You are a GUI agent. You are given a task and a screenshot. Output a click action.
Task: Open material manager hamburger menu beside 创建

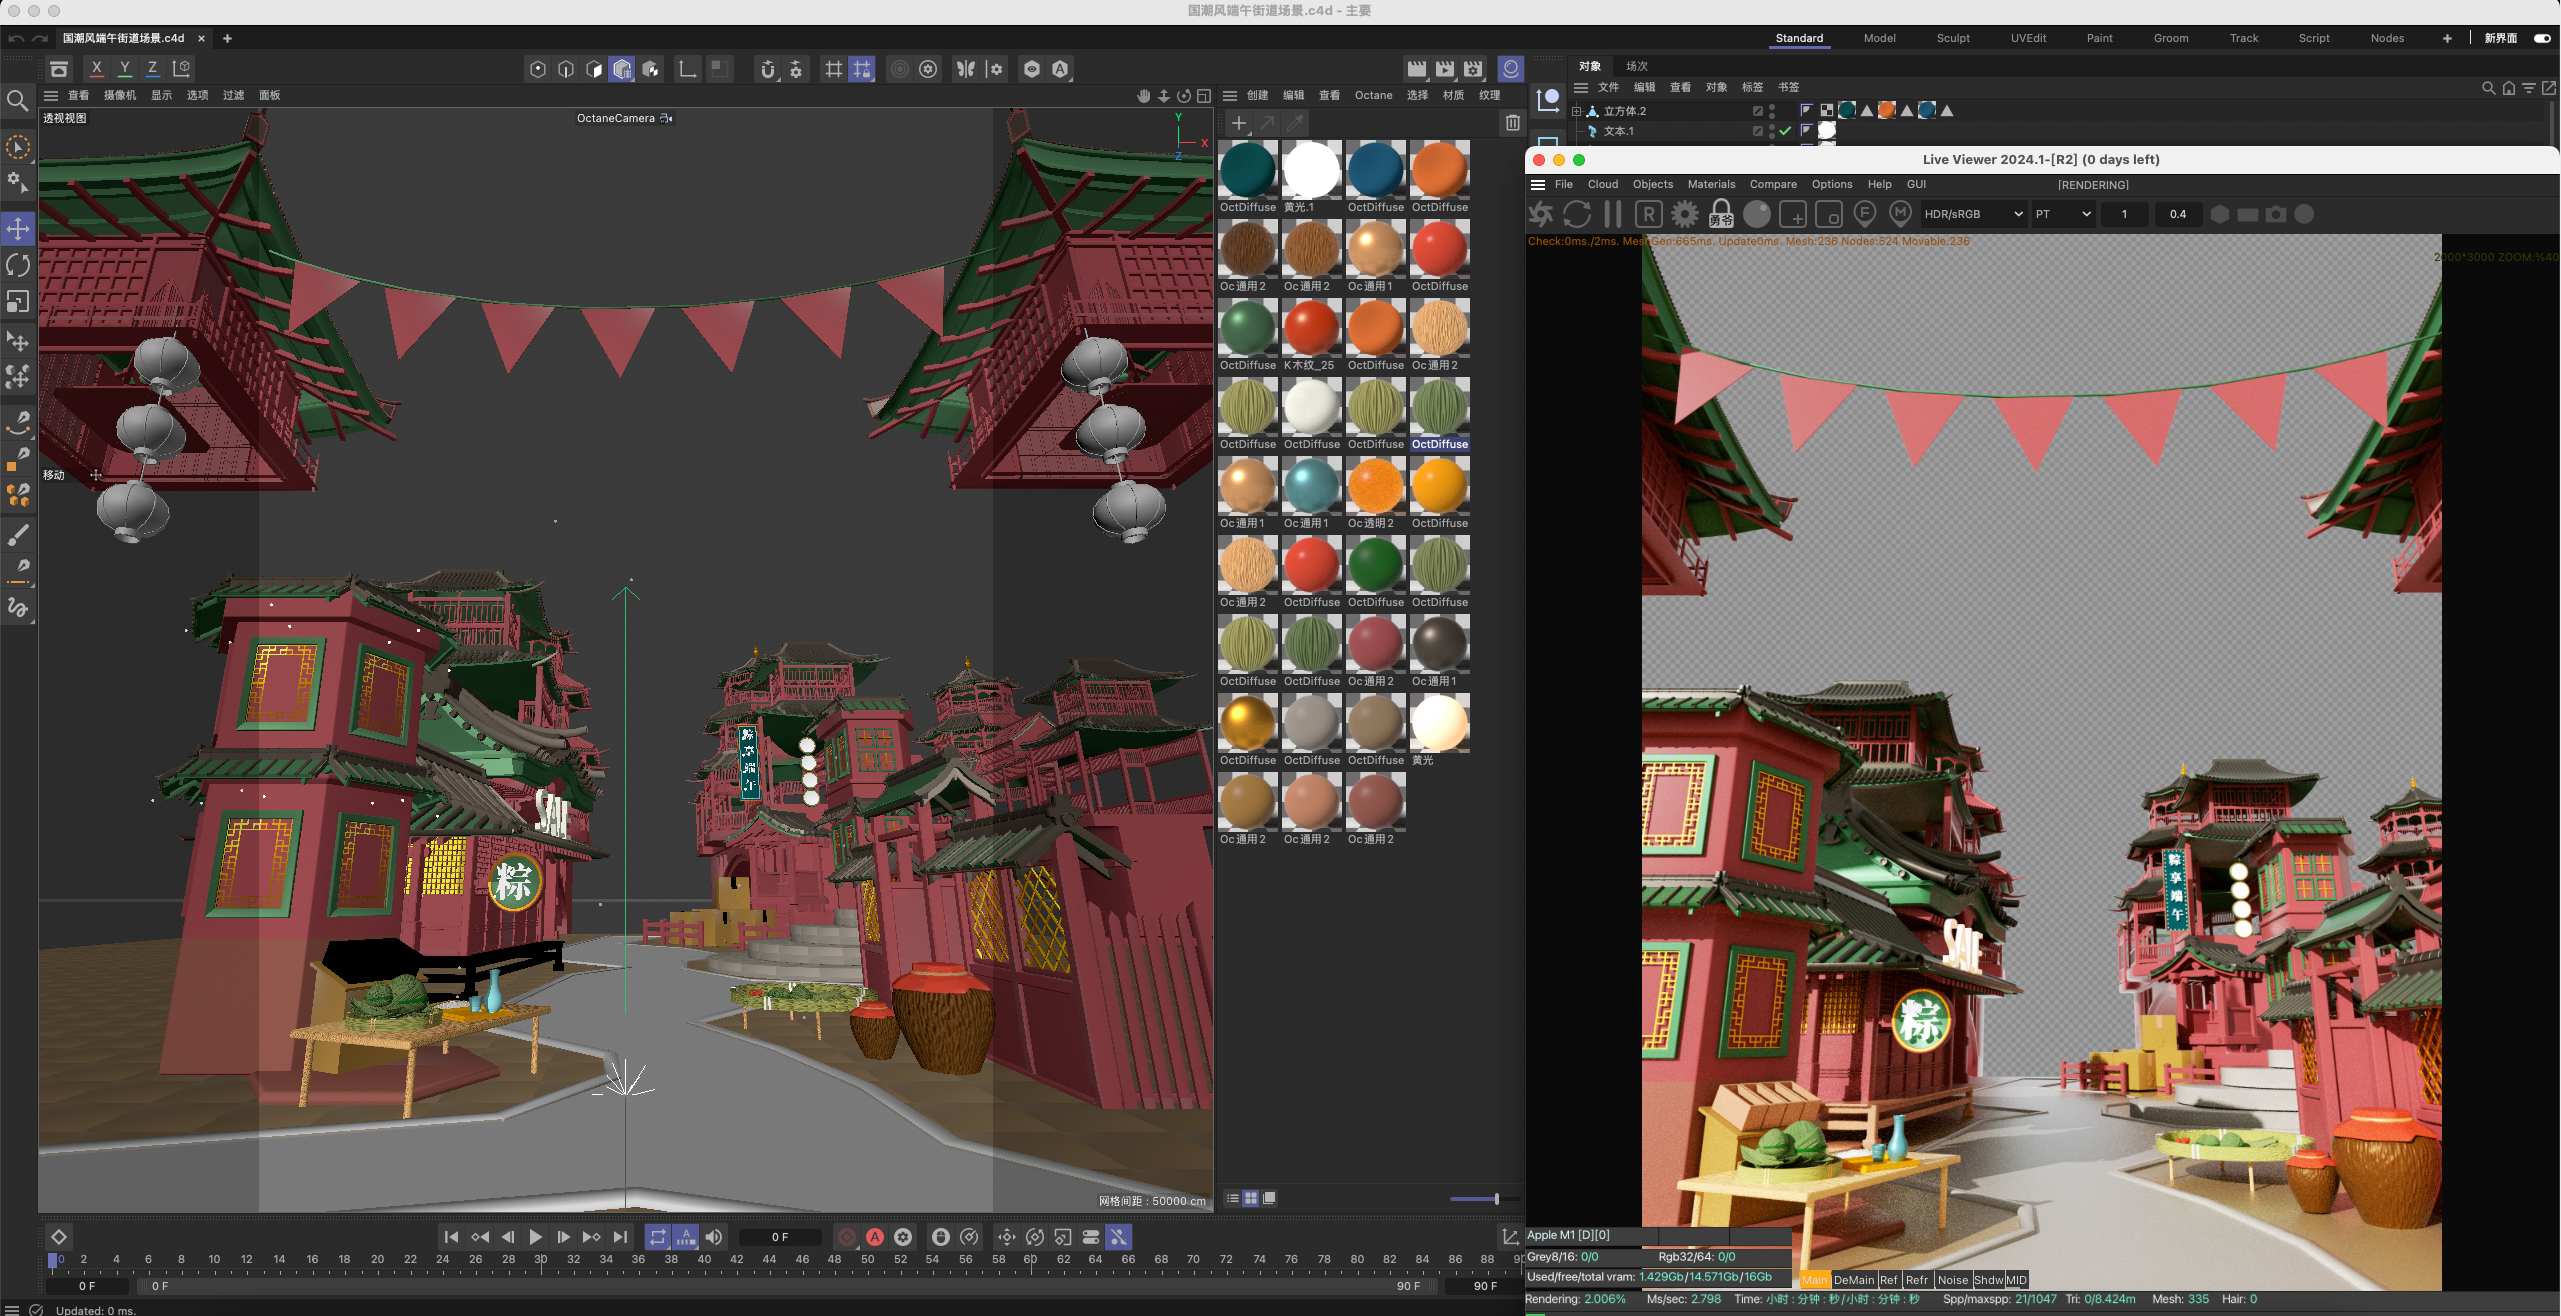1230,96
